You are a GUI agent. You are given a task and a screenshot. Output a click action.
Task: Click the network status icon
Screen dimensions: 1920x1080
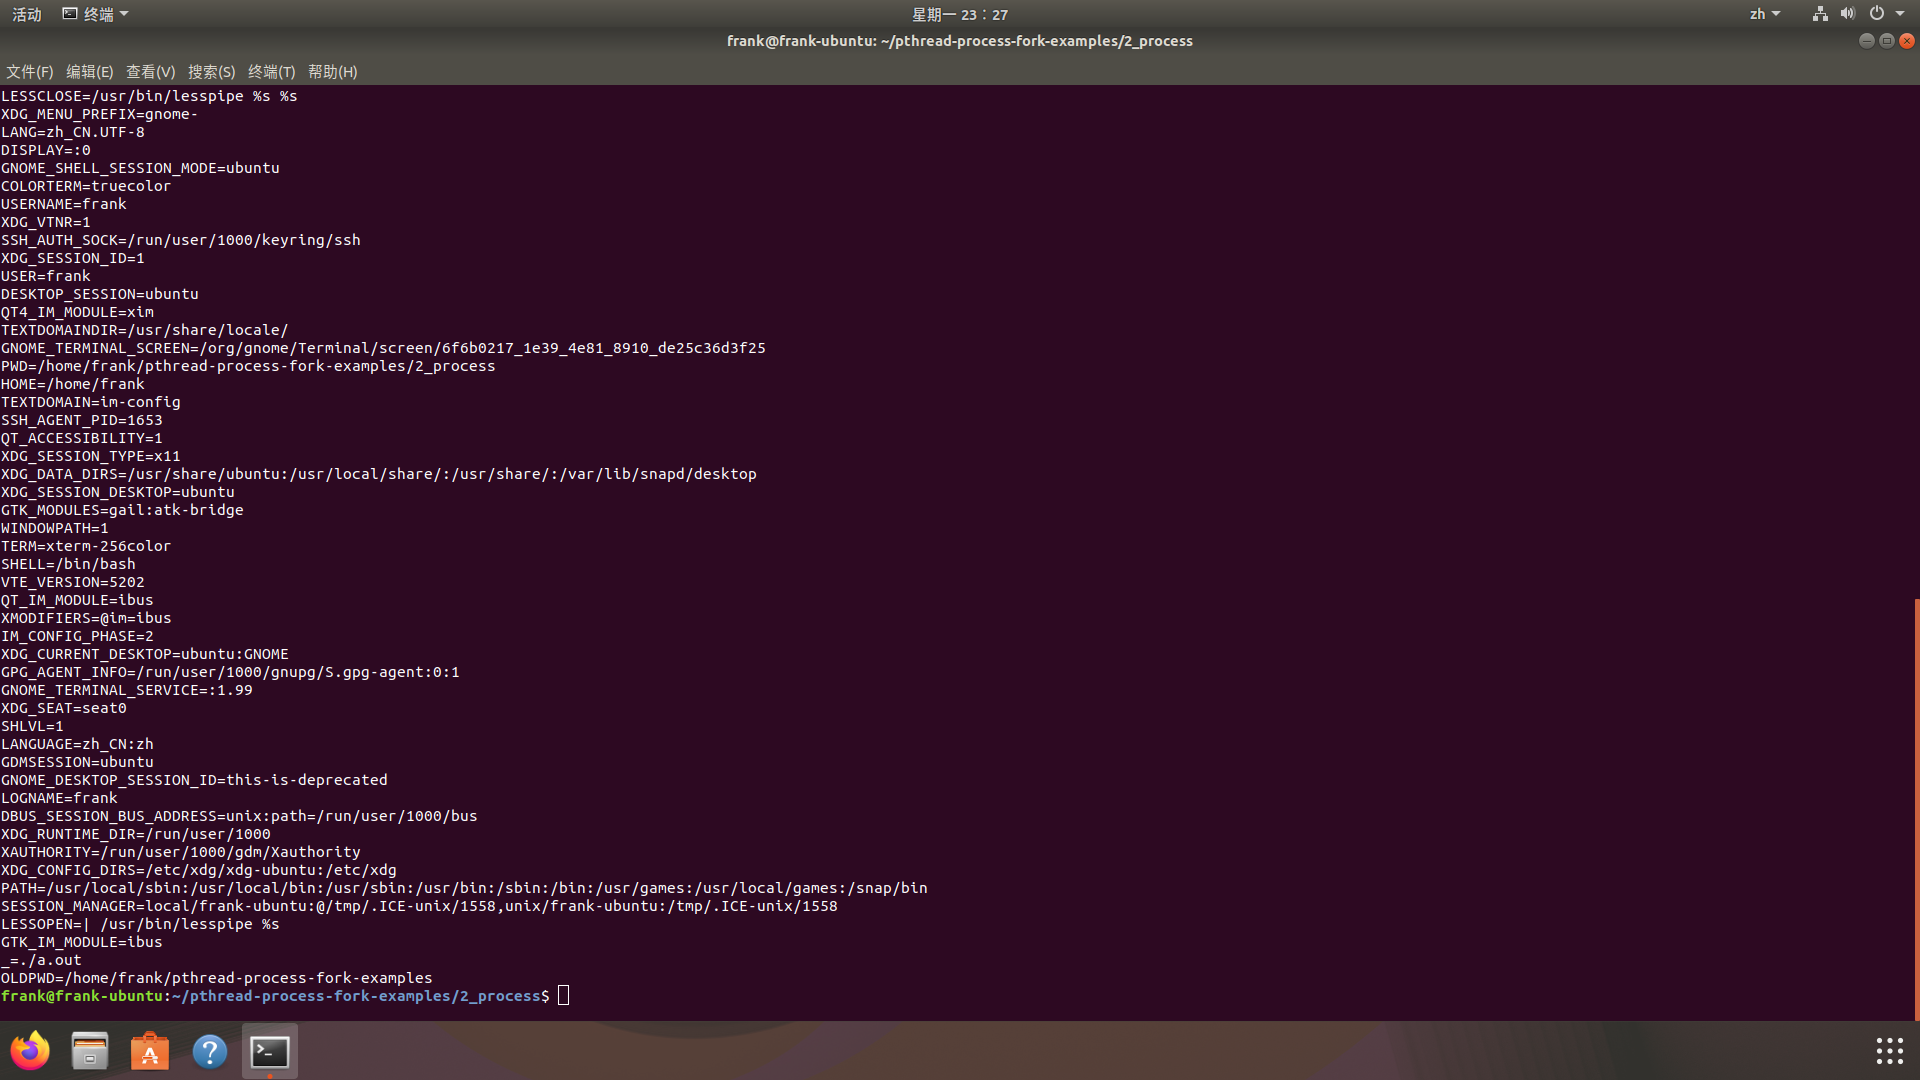pyautogui.click(x=1820, y=14)
